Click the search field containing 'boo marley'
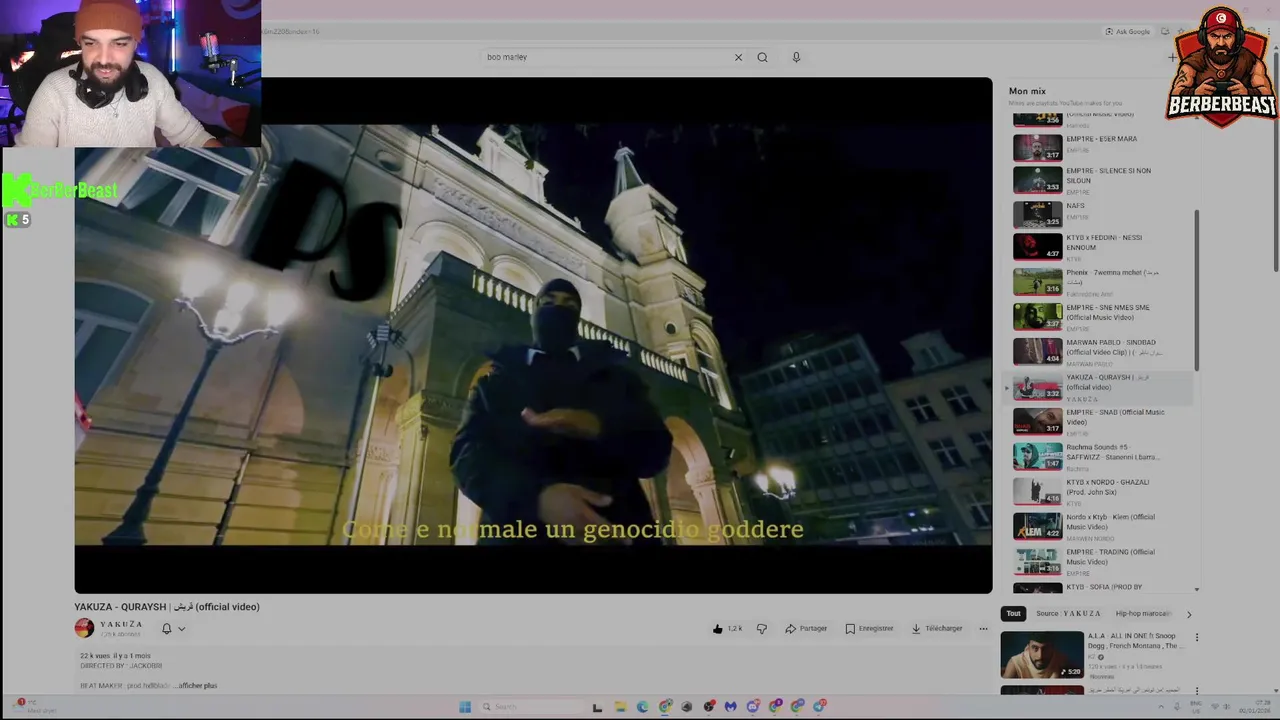 tap(607, 57)
